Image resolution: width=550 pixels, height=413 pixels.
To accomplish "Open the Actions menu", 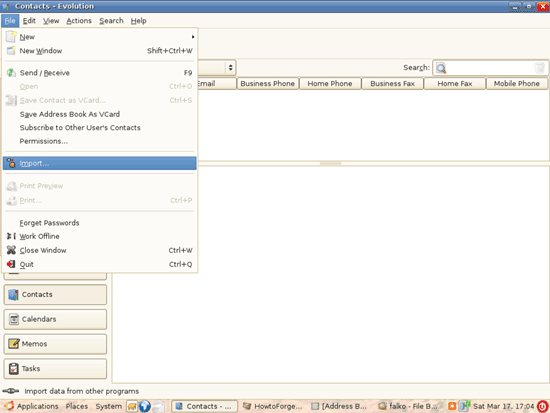I will tap(79, 21).
